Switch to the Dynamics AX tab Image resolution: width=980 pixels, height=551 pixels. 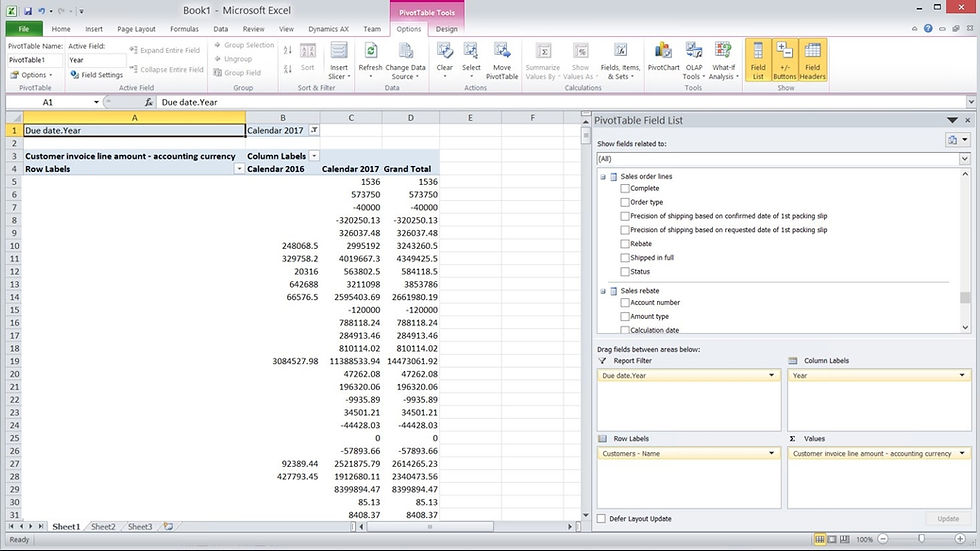[328, 29]
